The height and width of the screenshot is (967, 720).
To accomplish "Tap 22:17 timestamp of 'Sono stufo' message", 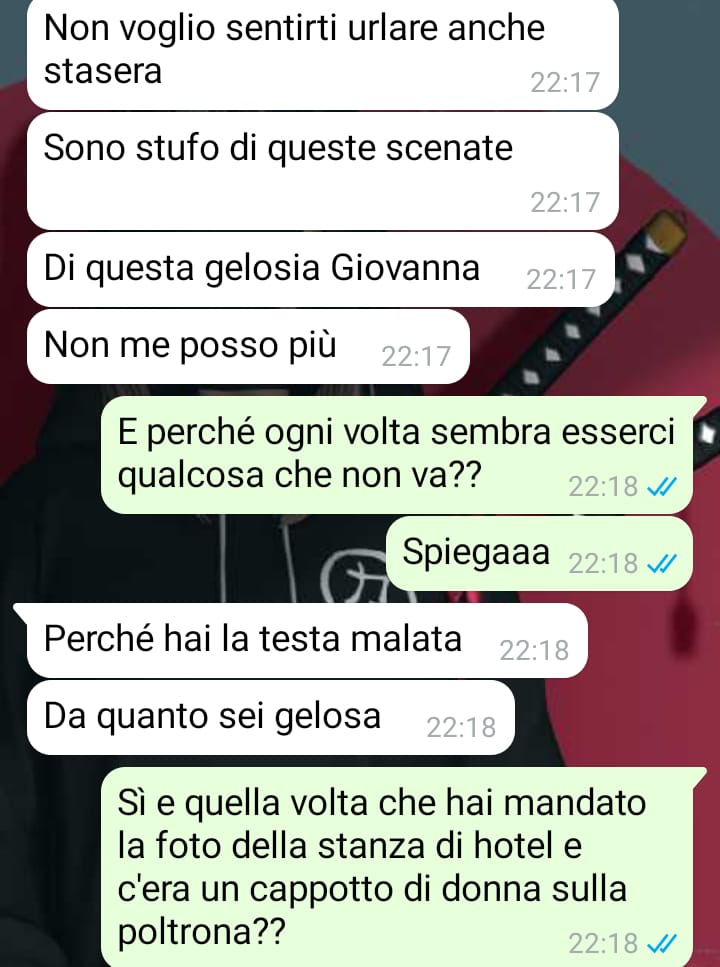I will pyautogui.click(x=565, y=202).
